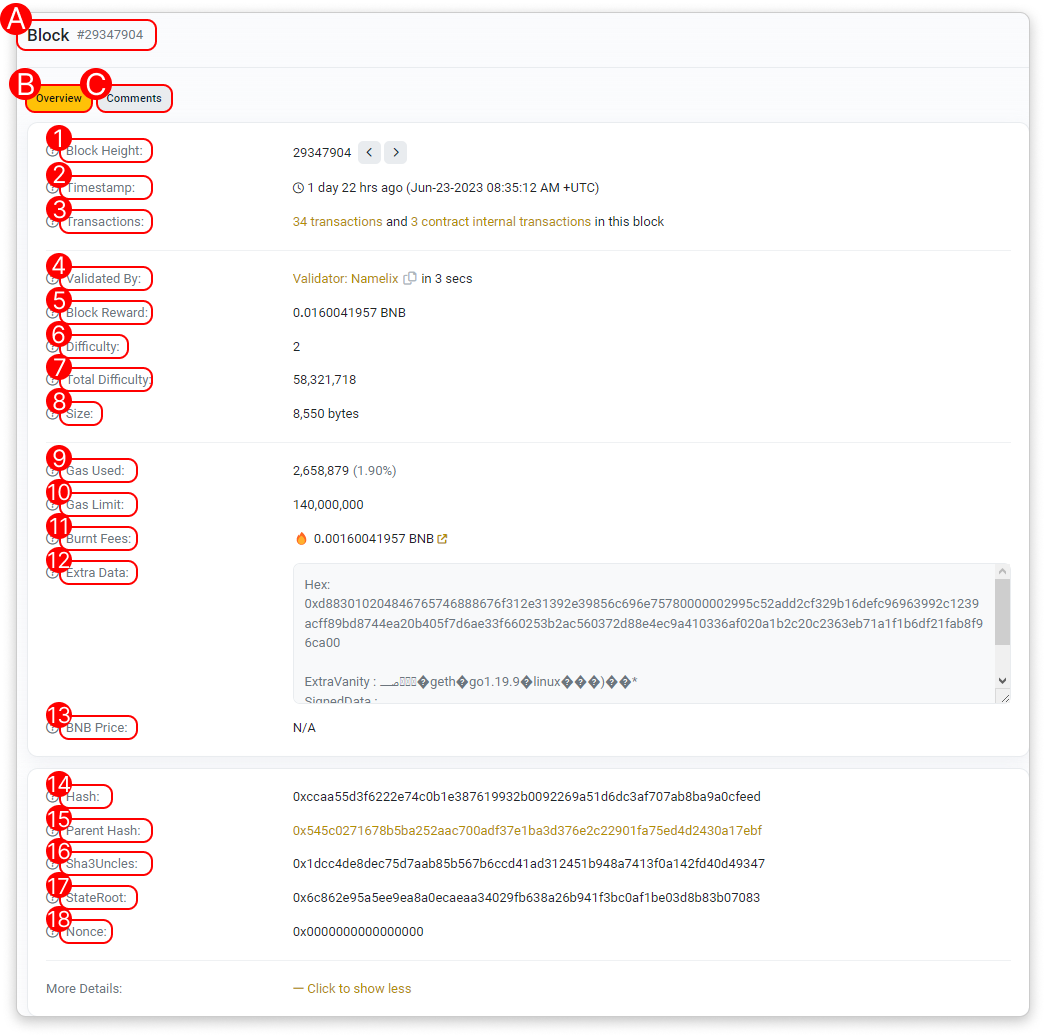Open 3 contract internal transactions link
The image size is (1045, 1036).
tap(500, 222)
